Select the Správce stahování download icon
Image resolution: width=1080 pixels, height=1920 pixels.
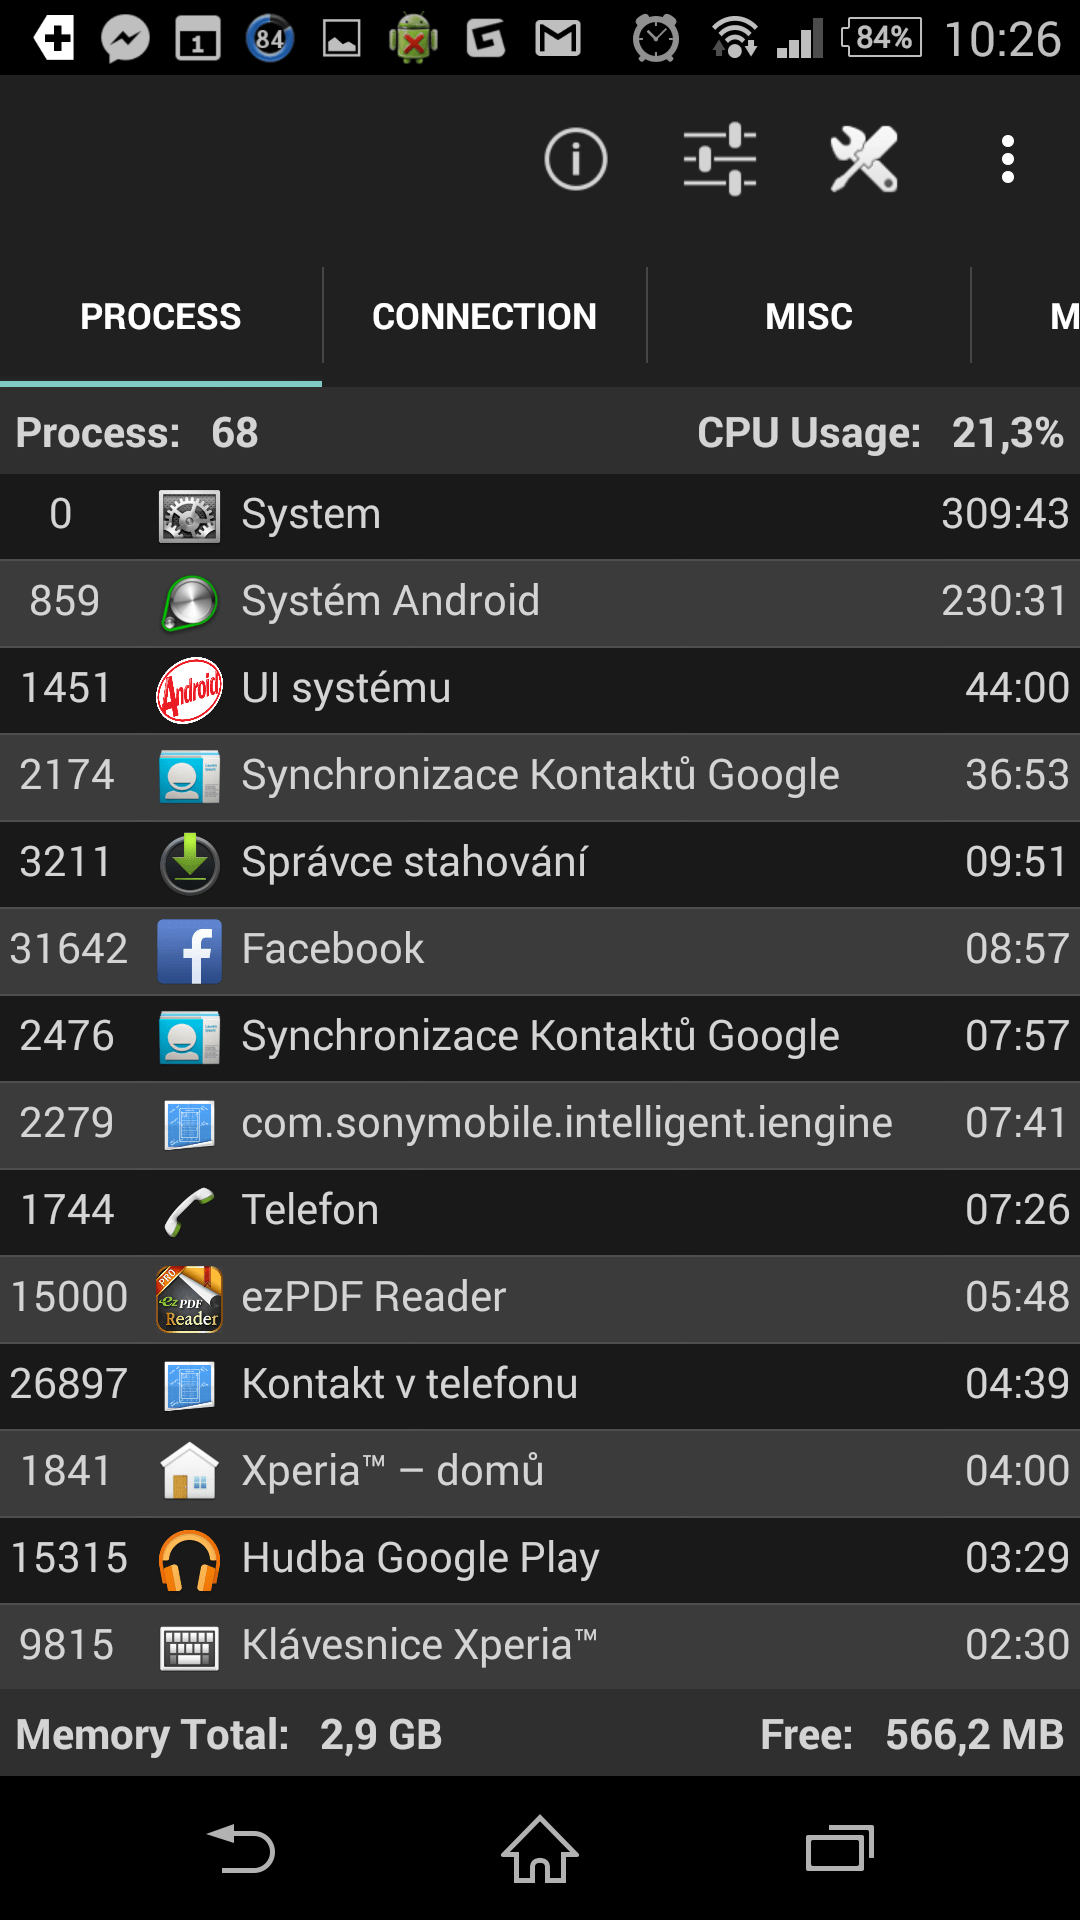pos(190,863)
